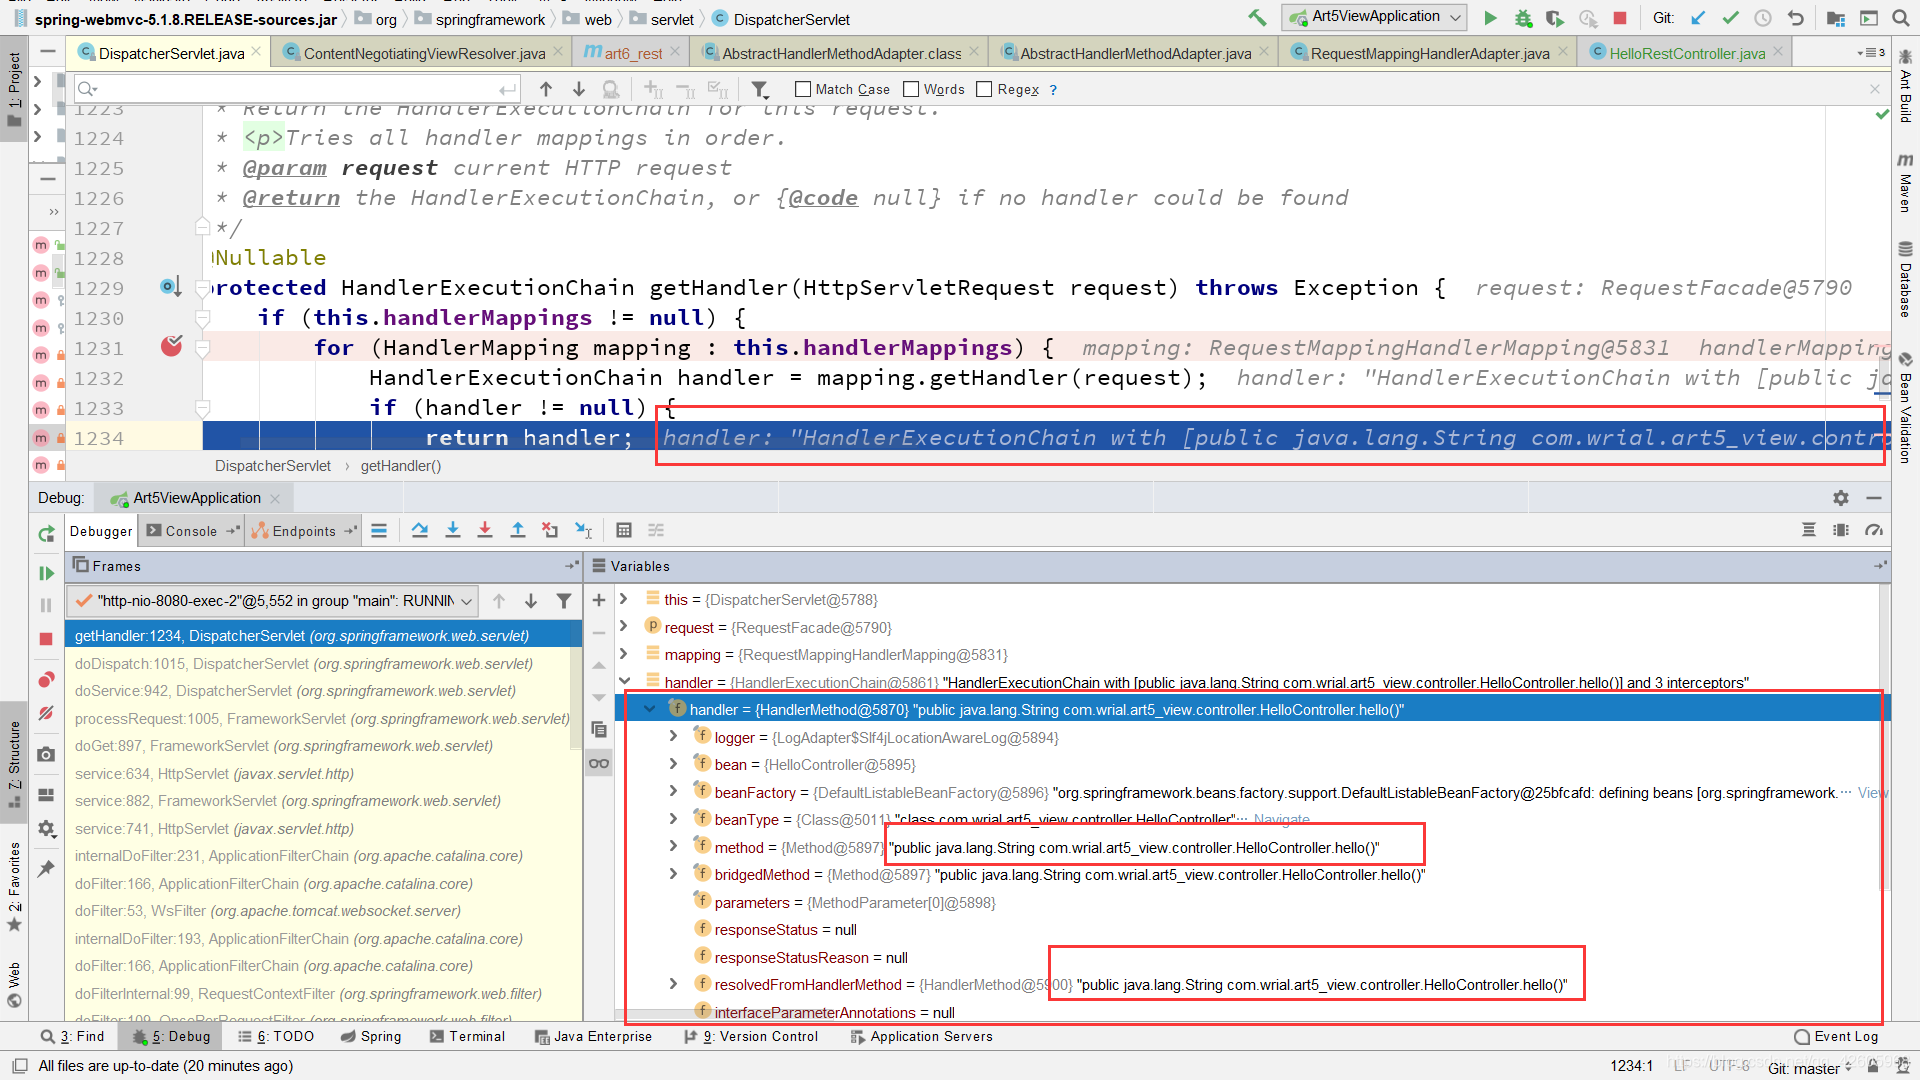Image resolution: width=1920 pixels, height=1080 pixels.
Task: Stop the app with the red square in the top toolbar
Action: [1620, 18]
